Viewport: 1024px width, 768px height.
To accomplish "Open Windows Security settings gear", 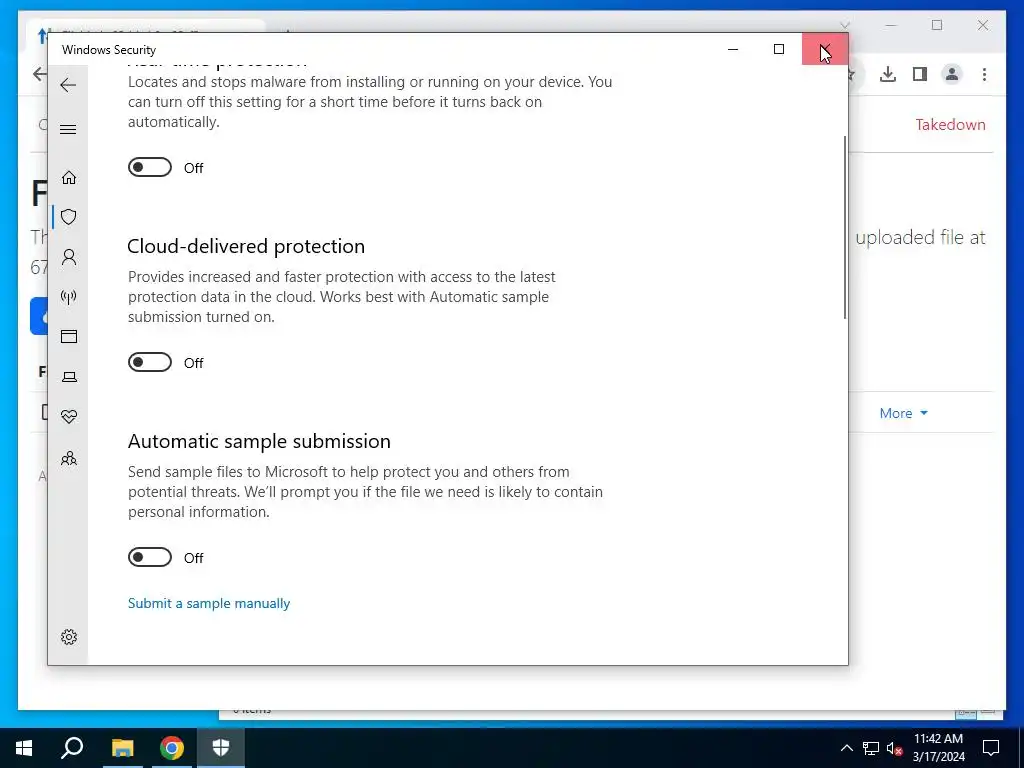I will (x=69, y=637).
